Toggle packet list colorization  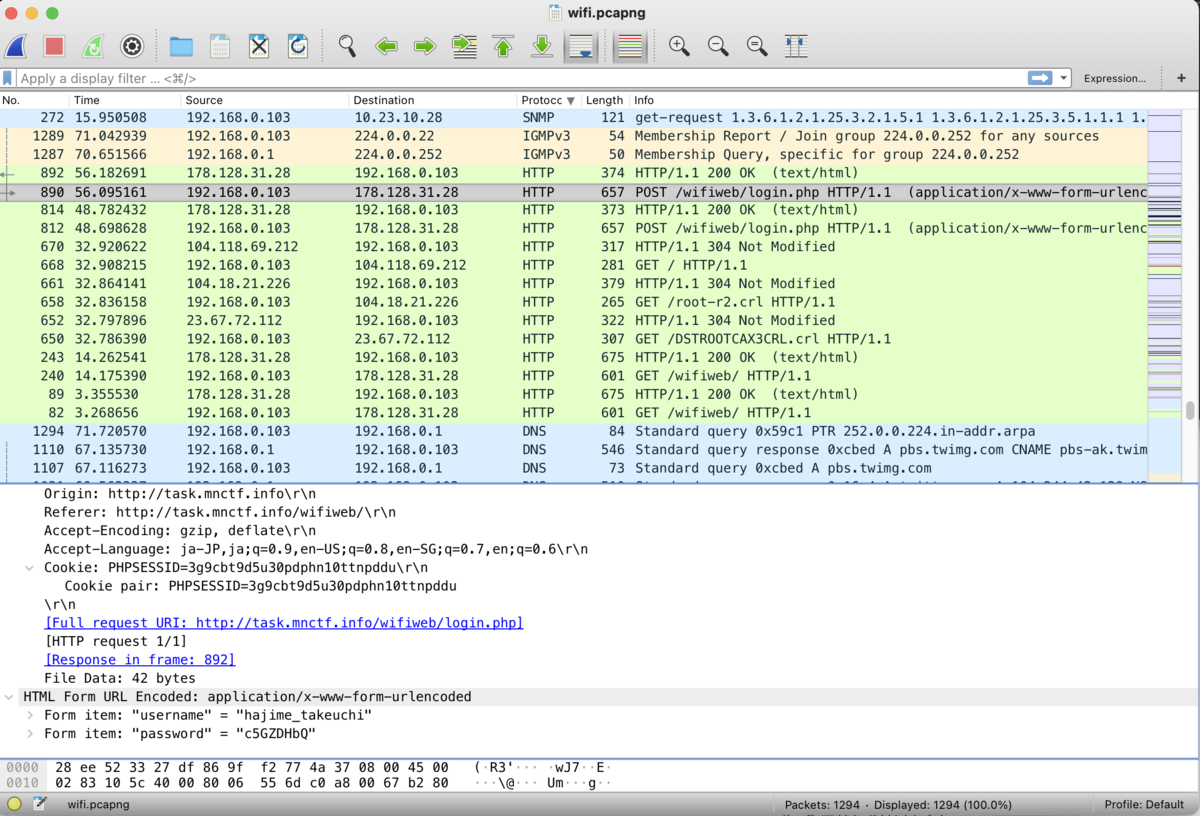[x=629, y=46]
